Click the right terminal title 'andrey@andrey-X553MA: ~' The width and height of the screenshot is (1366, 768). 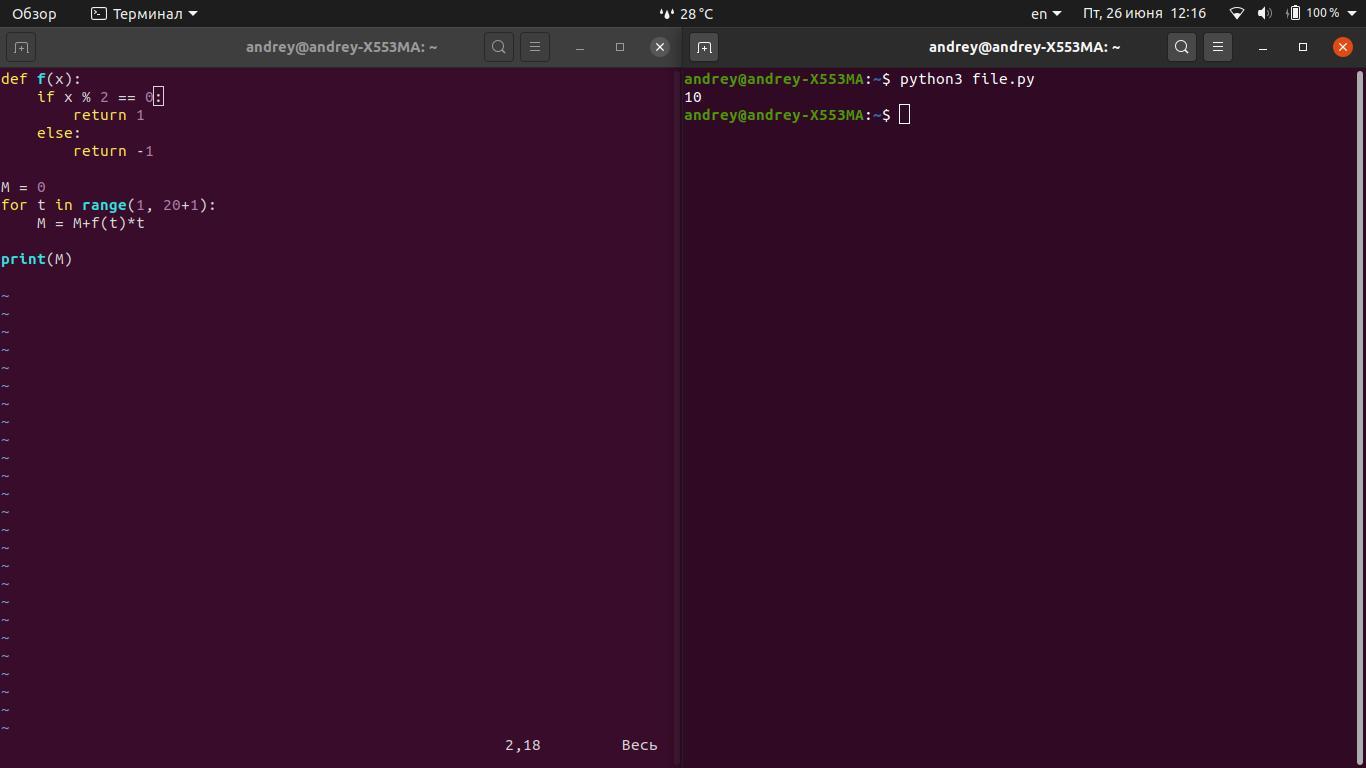point(1025,47)
